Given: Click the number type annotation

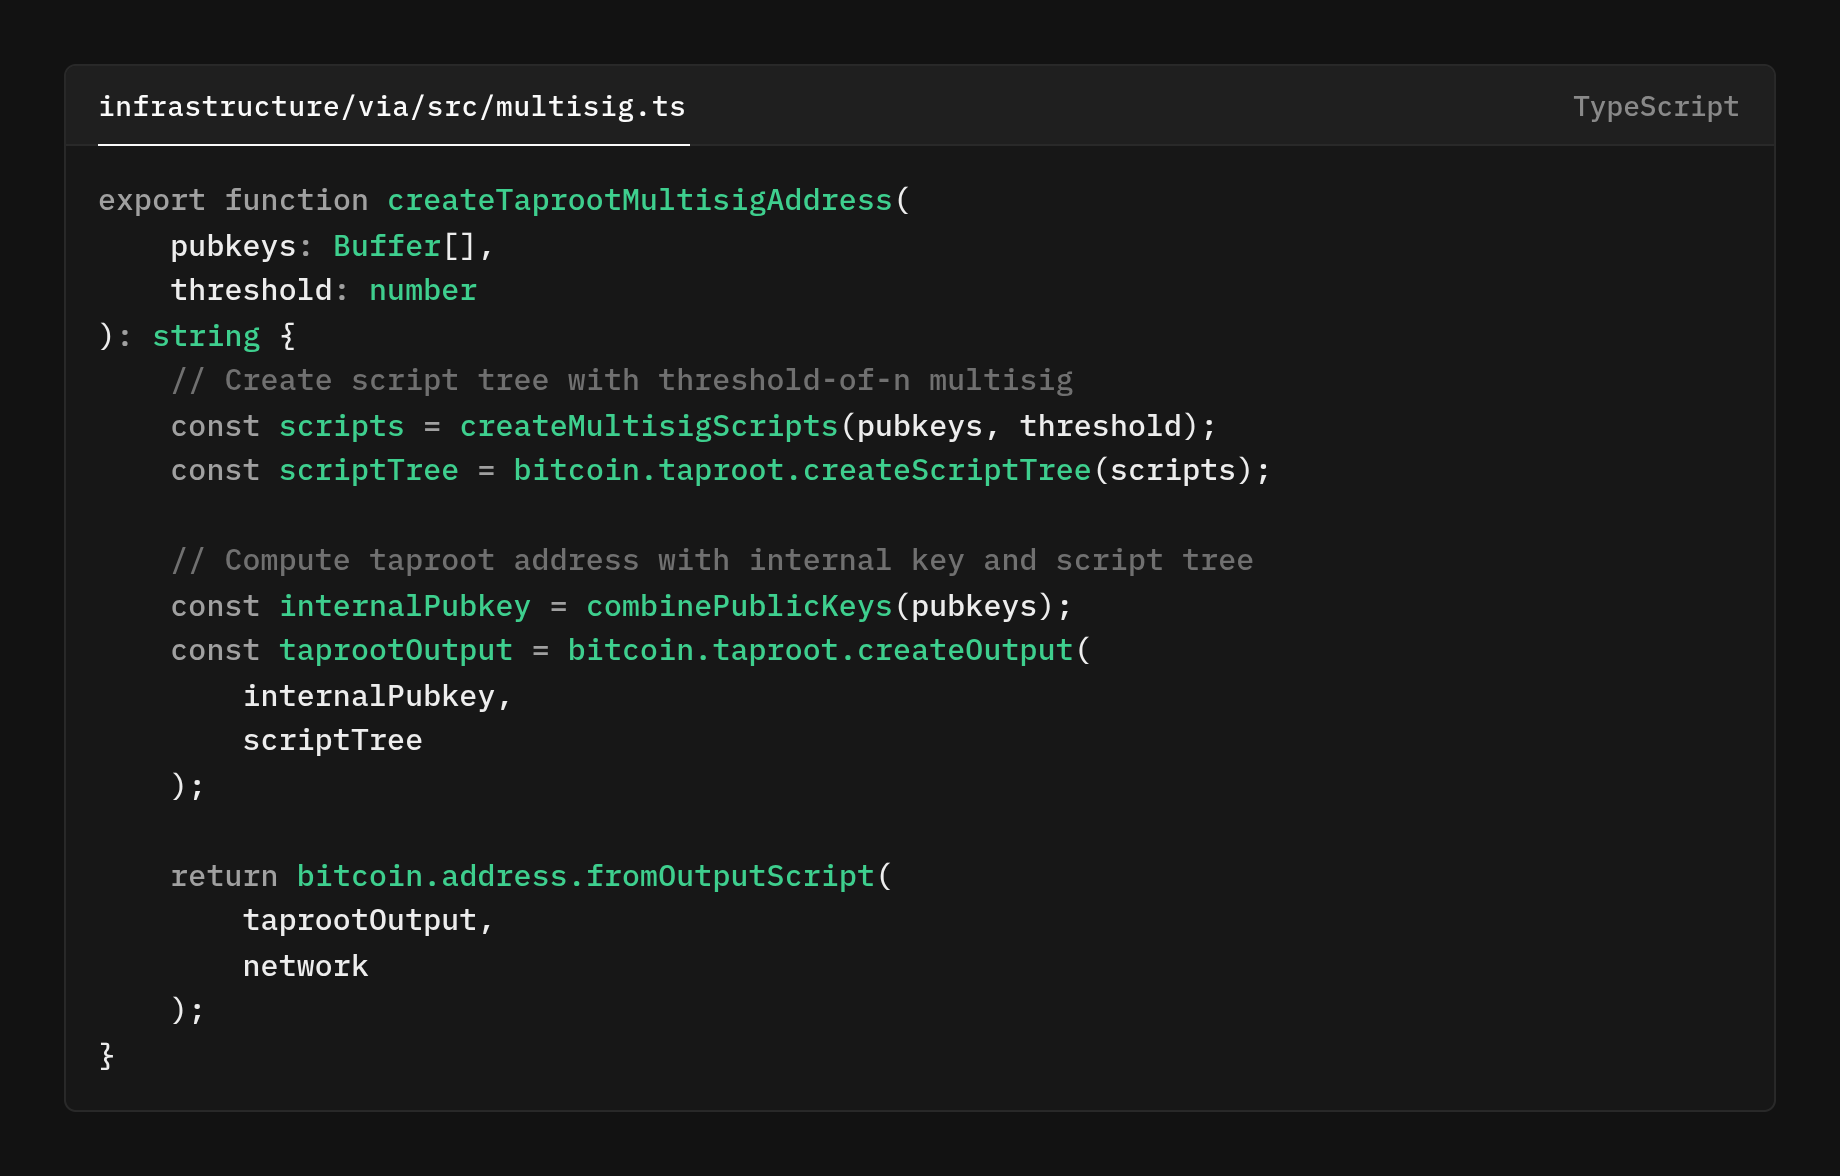Looking at the screenshot, I should click(x=422, y=291).
